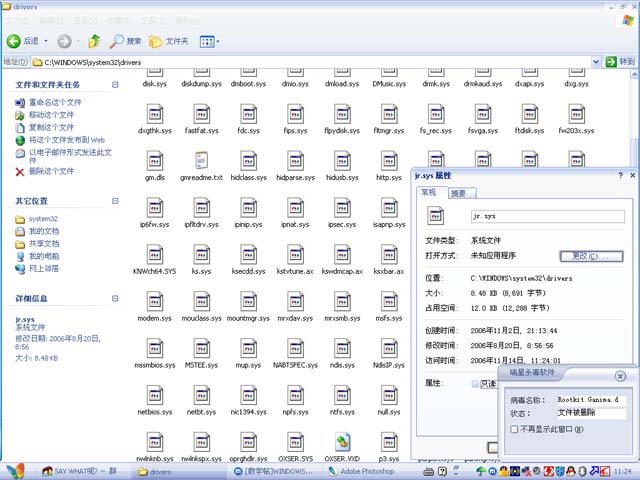Close the Rising antivirus popup
Screen dimensions: 640x480
620,376
